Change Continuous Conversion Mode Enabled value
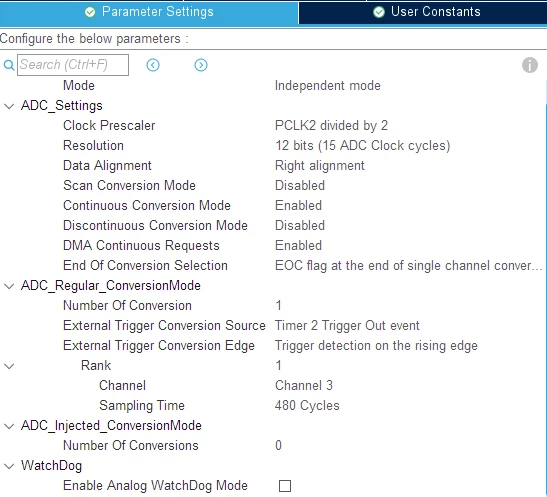 pos(298,205)
